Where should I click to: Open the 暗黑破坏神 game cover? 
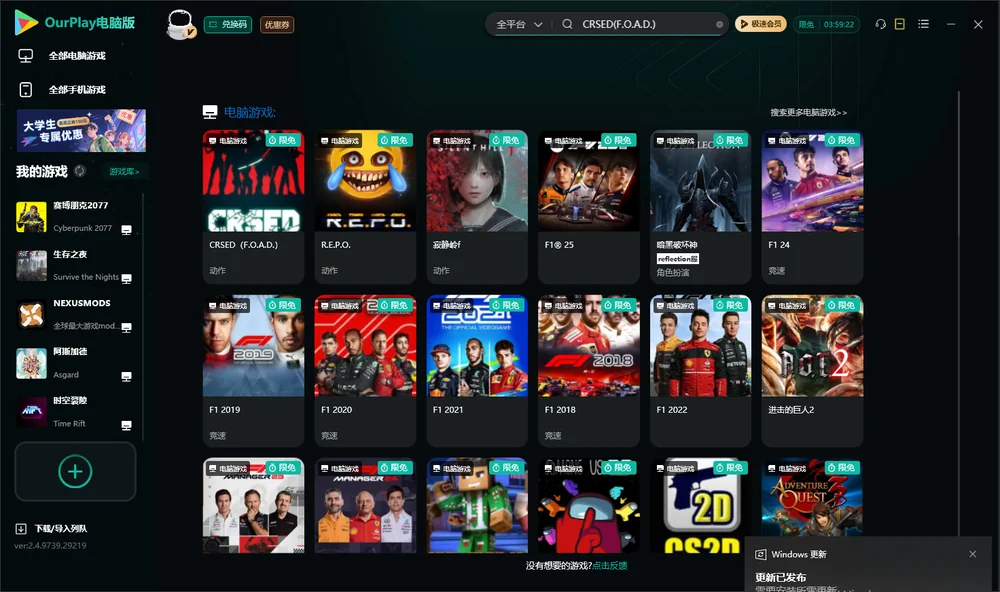[x=700, y=181]
